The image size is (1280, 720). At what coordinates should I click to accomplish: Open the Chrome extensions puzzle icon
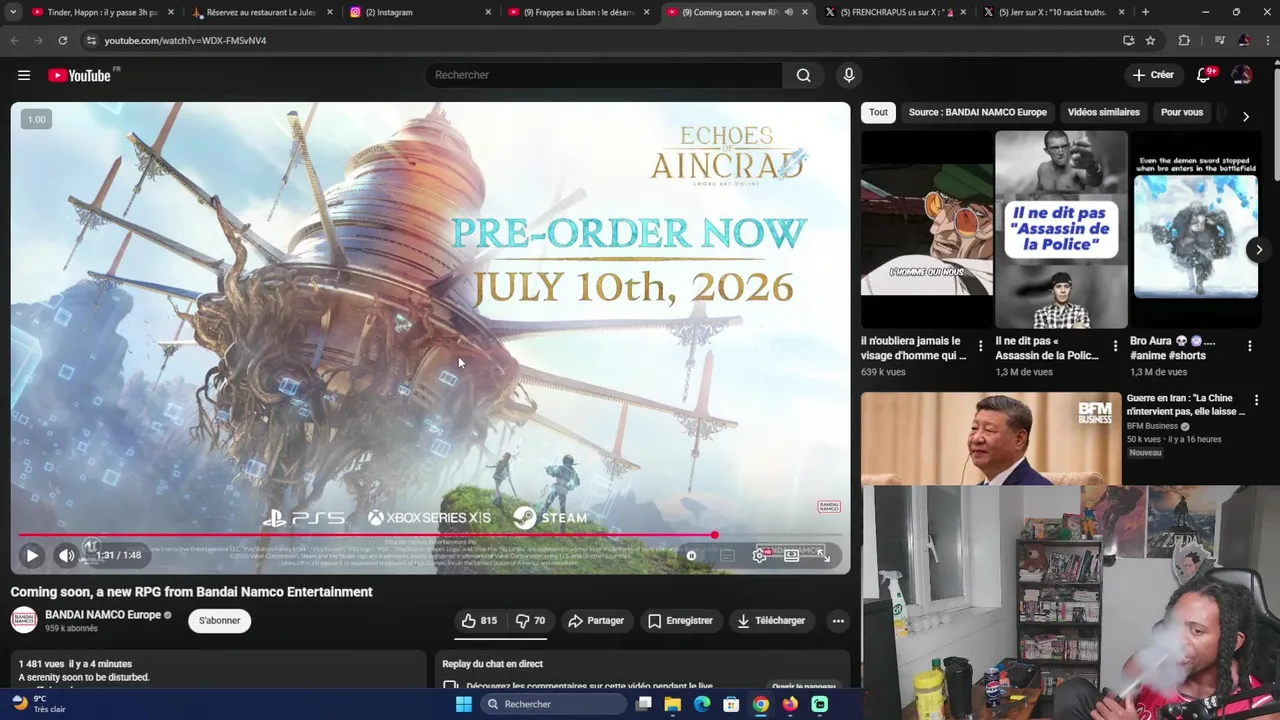(x=1184, y=40)
